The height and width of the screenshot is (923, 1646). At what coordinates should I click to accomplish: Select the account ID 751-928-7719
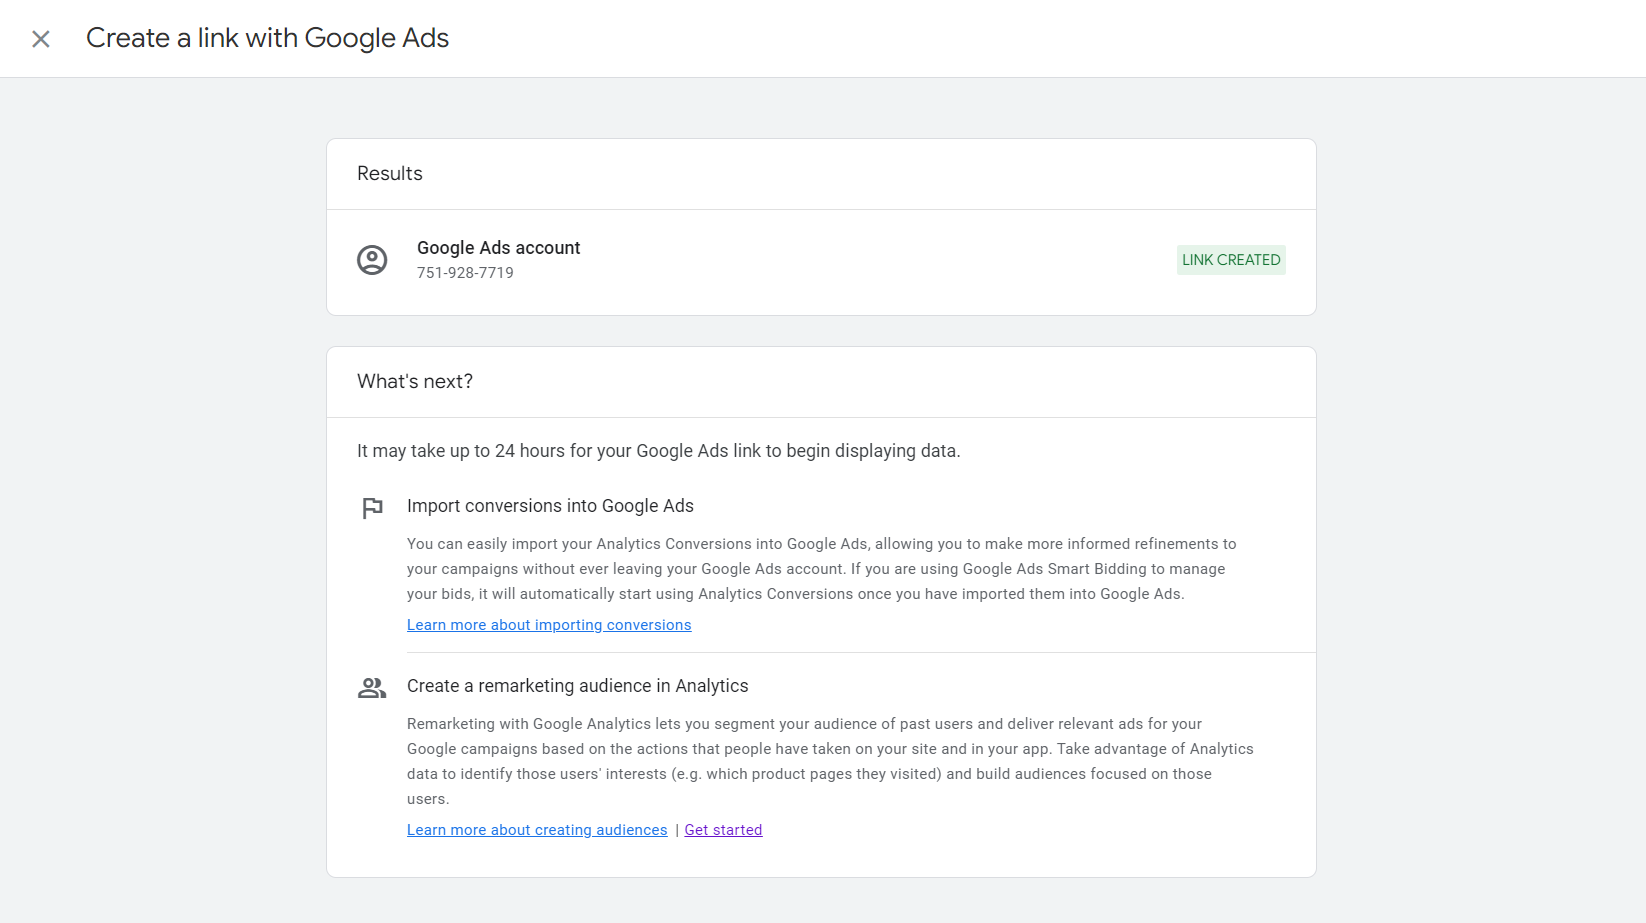point(465,273)
